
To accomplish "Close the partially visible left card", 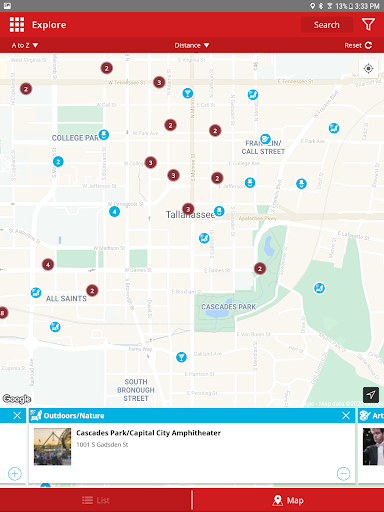I will point(17,415).
